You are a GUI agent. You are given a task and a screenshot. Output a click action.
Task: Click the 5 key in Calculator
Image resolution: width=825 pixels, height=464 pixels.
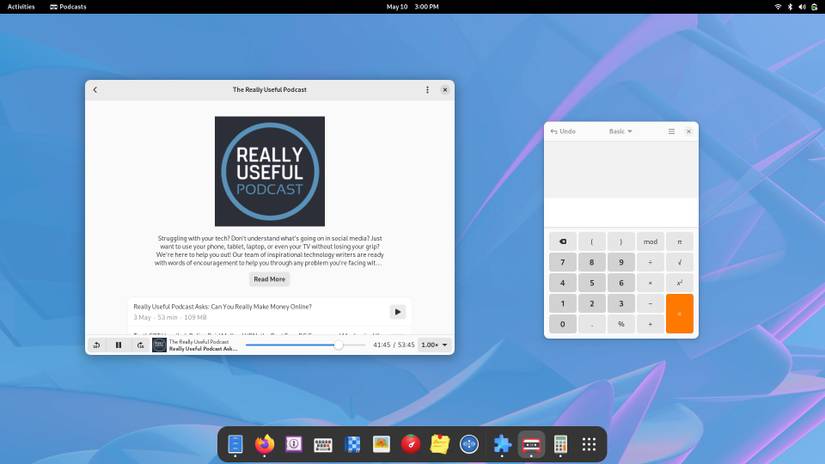click(x=592, y=283)
